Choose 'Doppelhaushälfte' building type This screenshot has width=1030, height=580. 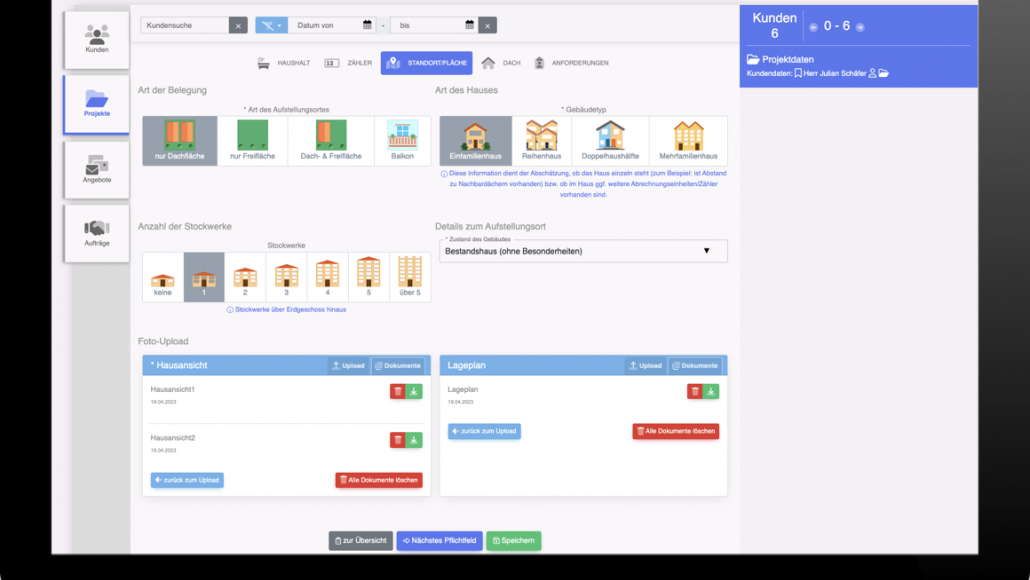tap(610, 141)
